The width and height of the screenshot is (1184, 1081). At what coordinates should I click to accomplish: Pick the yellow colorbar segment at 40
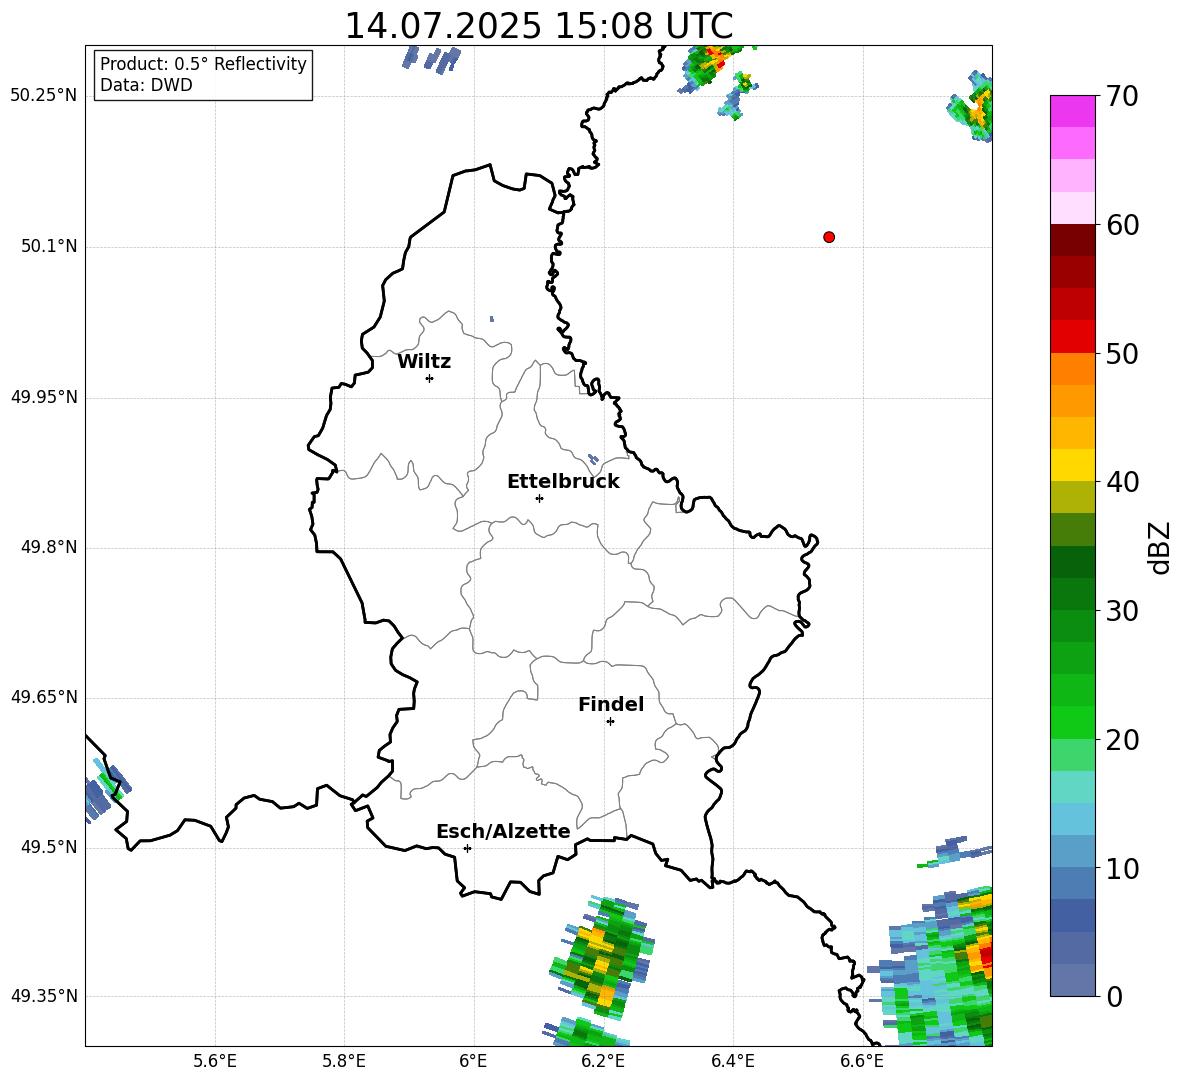pyautogui.click(x=1072, y=465)
